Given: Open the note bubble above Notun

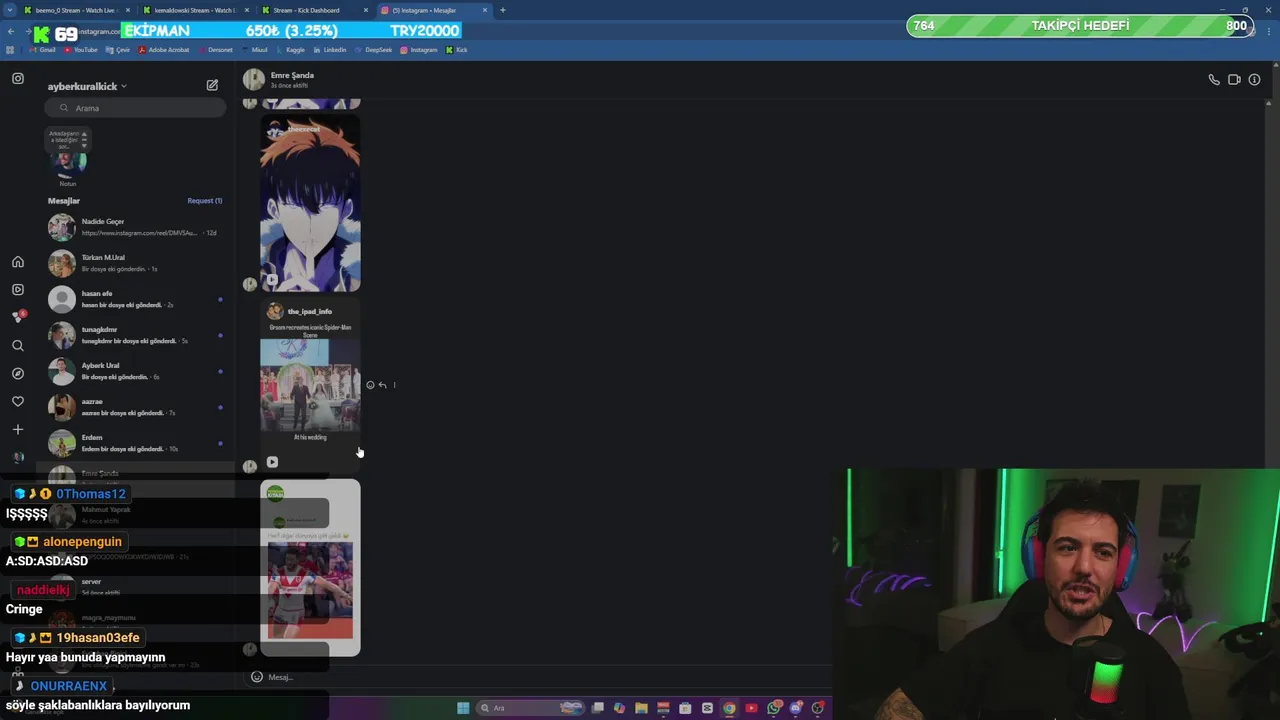Looking at the screenshot, I should pos(68,140).
